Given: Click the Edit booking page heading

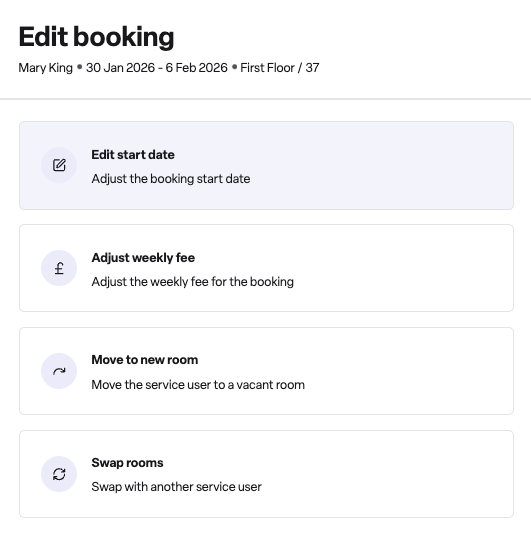Looking at the screenshot, I should pyautogui.click(x=96, y=37).
